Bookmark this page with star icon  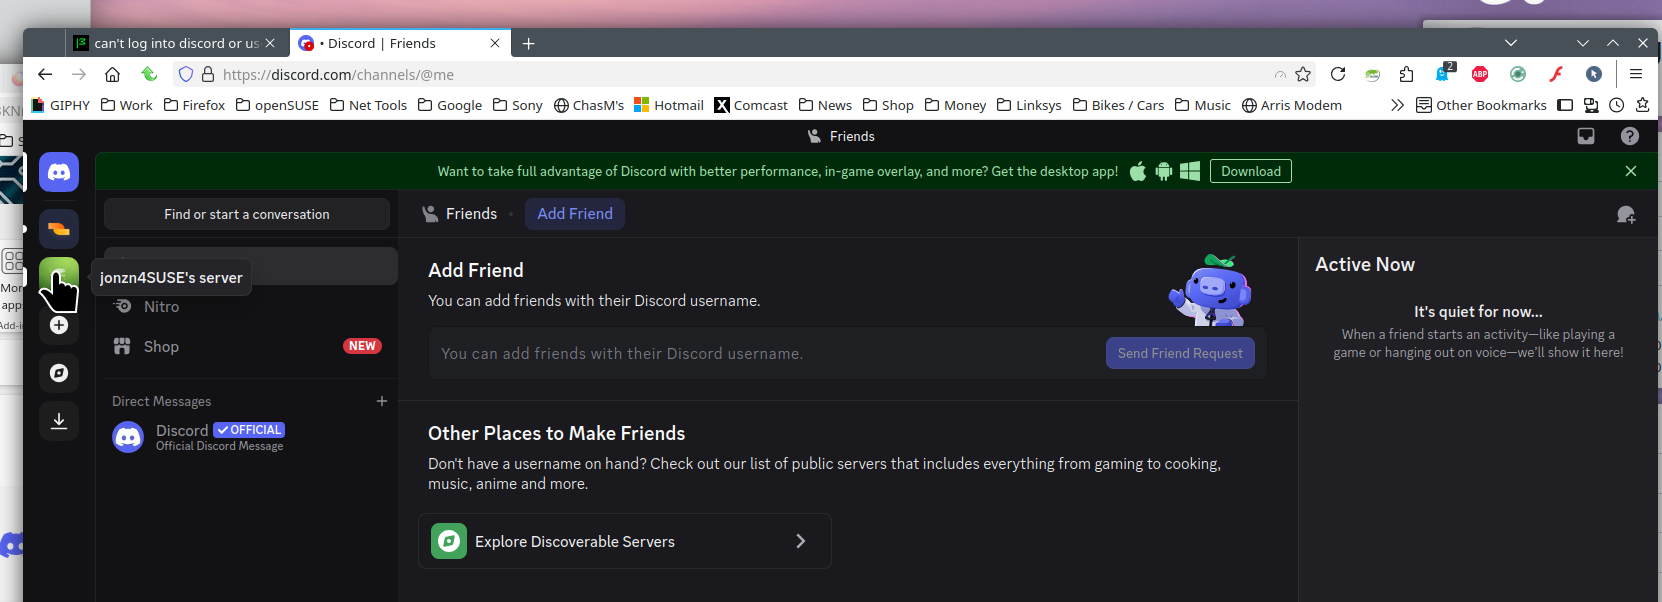1303,74
